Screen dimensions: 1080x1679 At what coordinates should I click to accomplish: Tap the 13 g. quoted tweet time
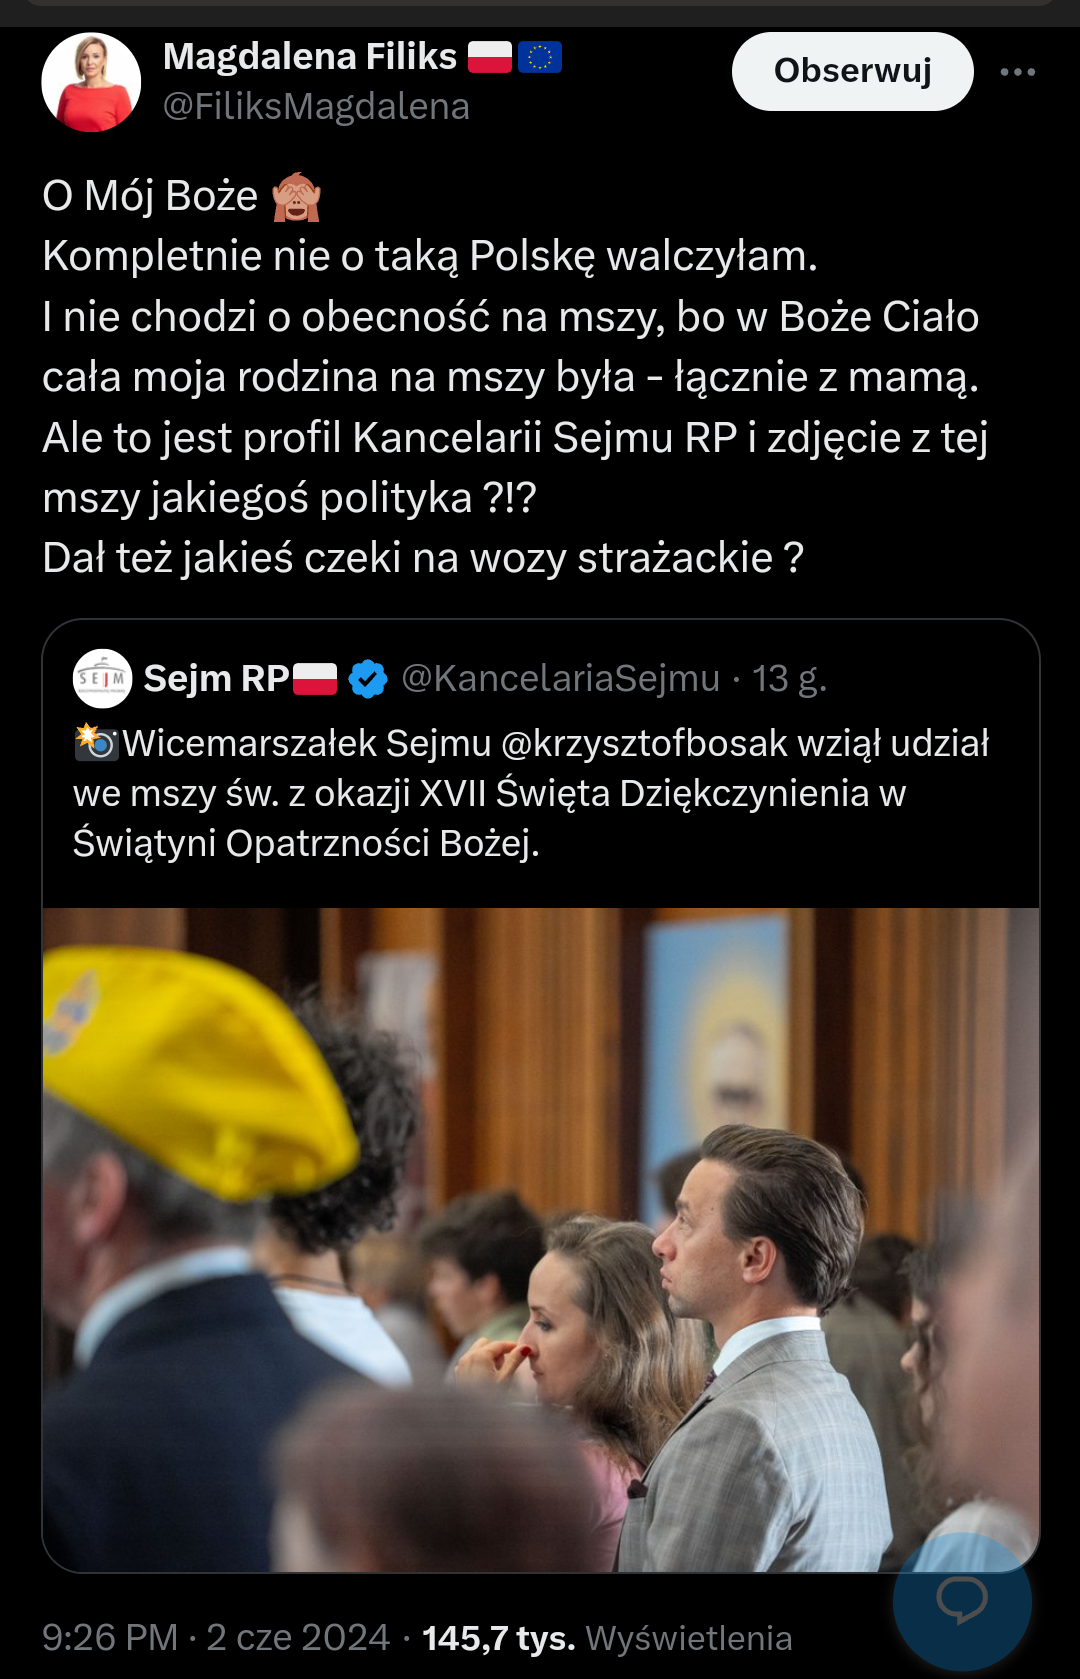(789, 679)
